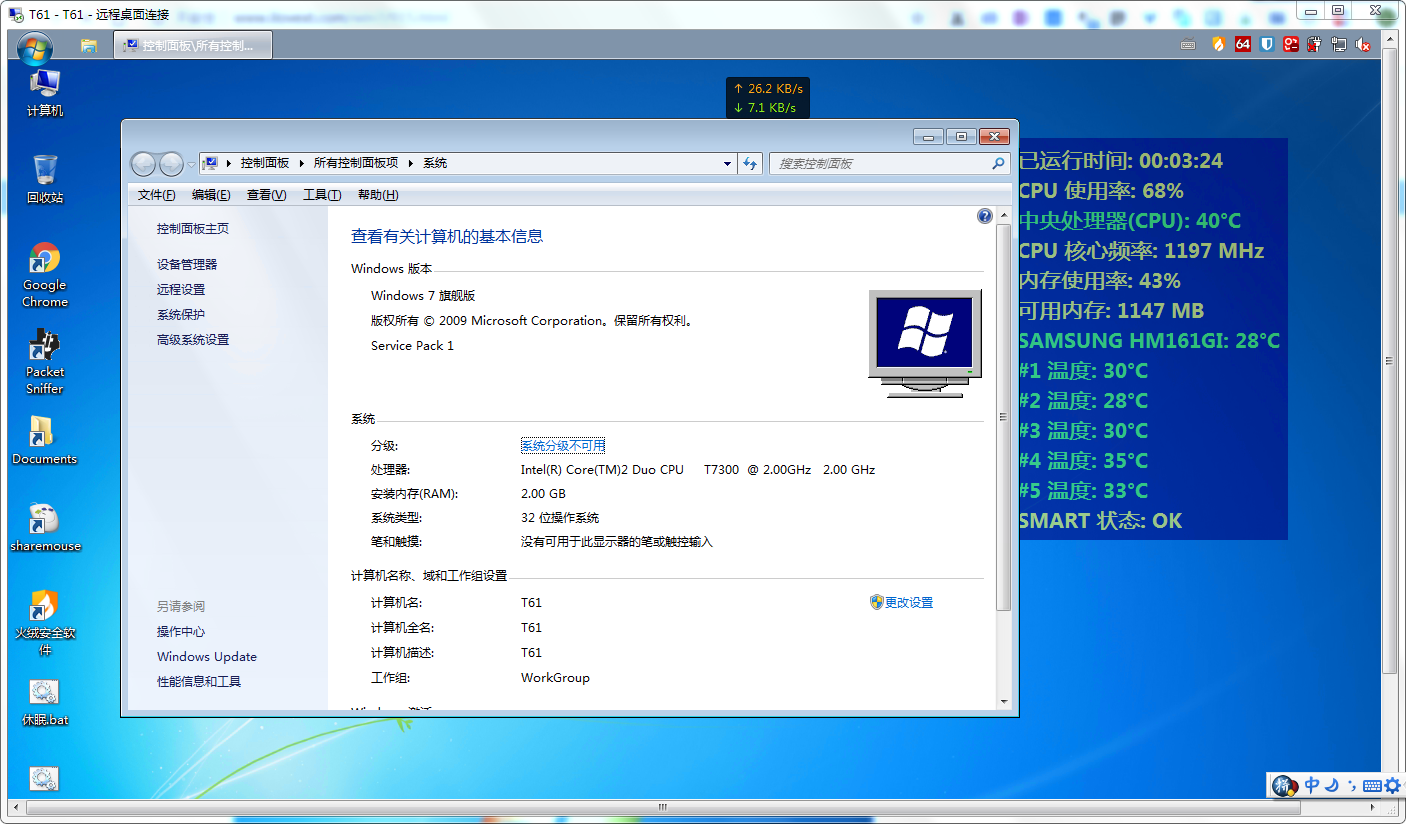Open the 编辑(E) menu
The width and height of the screenshot is (1406, 824).
211,195
